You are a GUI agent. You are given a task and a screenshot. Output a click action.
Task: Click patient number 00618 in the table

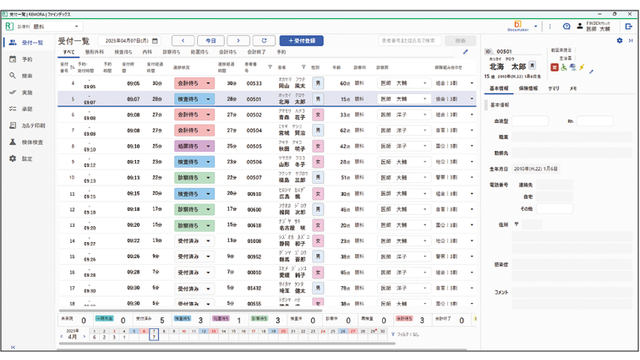click(254, 225)
